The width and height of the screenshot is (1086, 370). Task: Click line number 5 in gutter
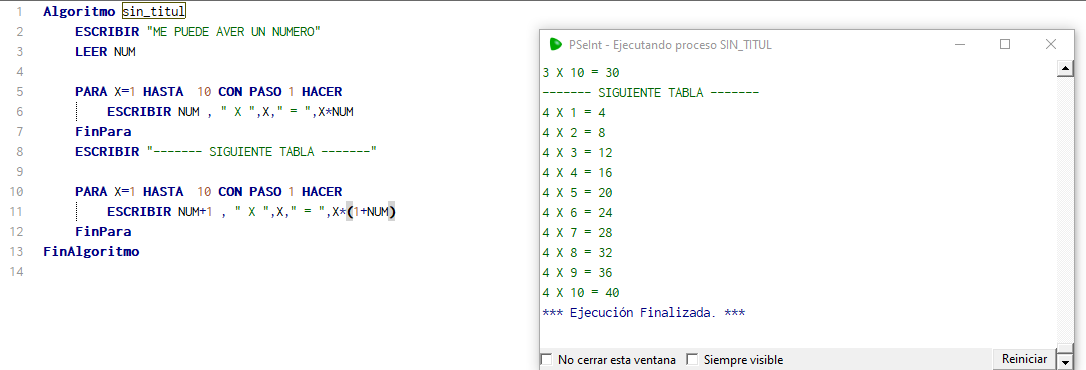(19, 91)
